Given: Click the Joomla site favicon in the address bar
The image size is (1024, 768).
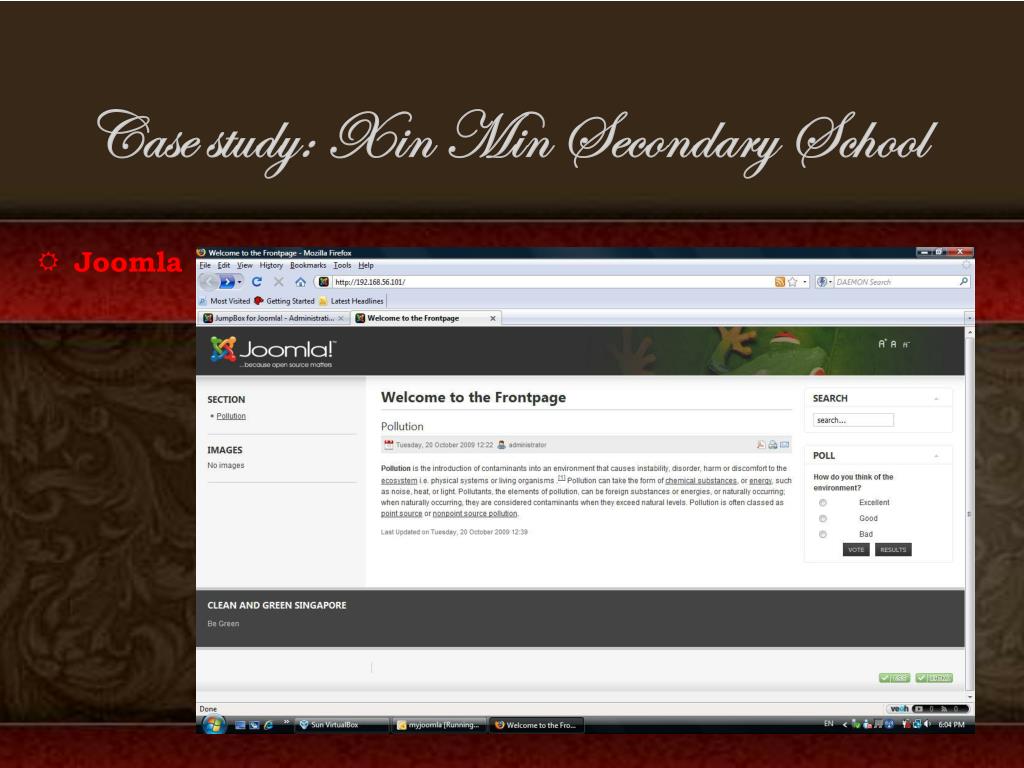Looking at the screenshot, I should 324,282.
